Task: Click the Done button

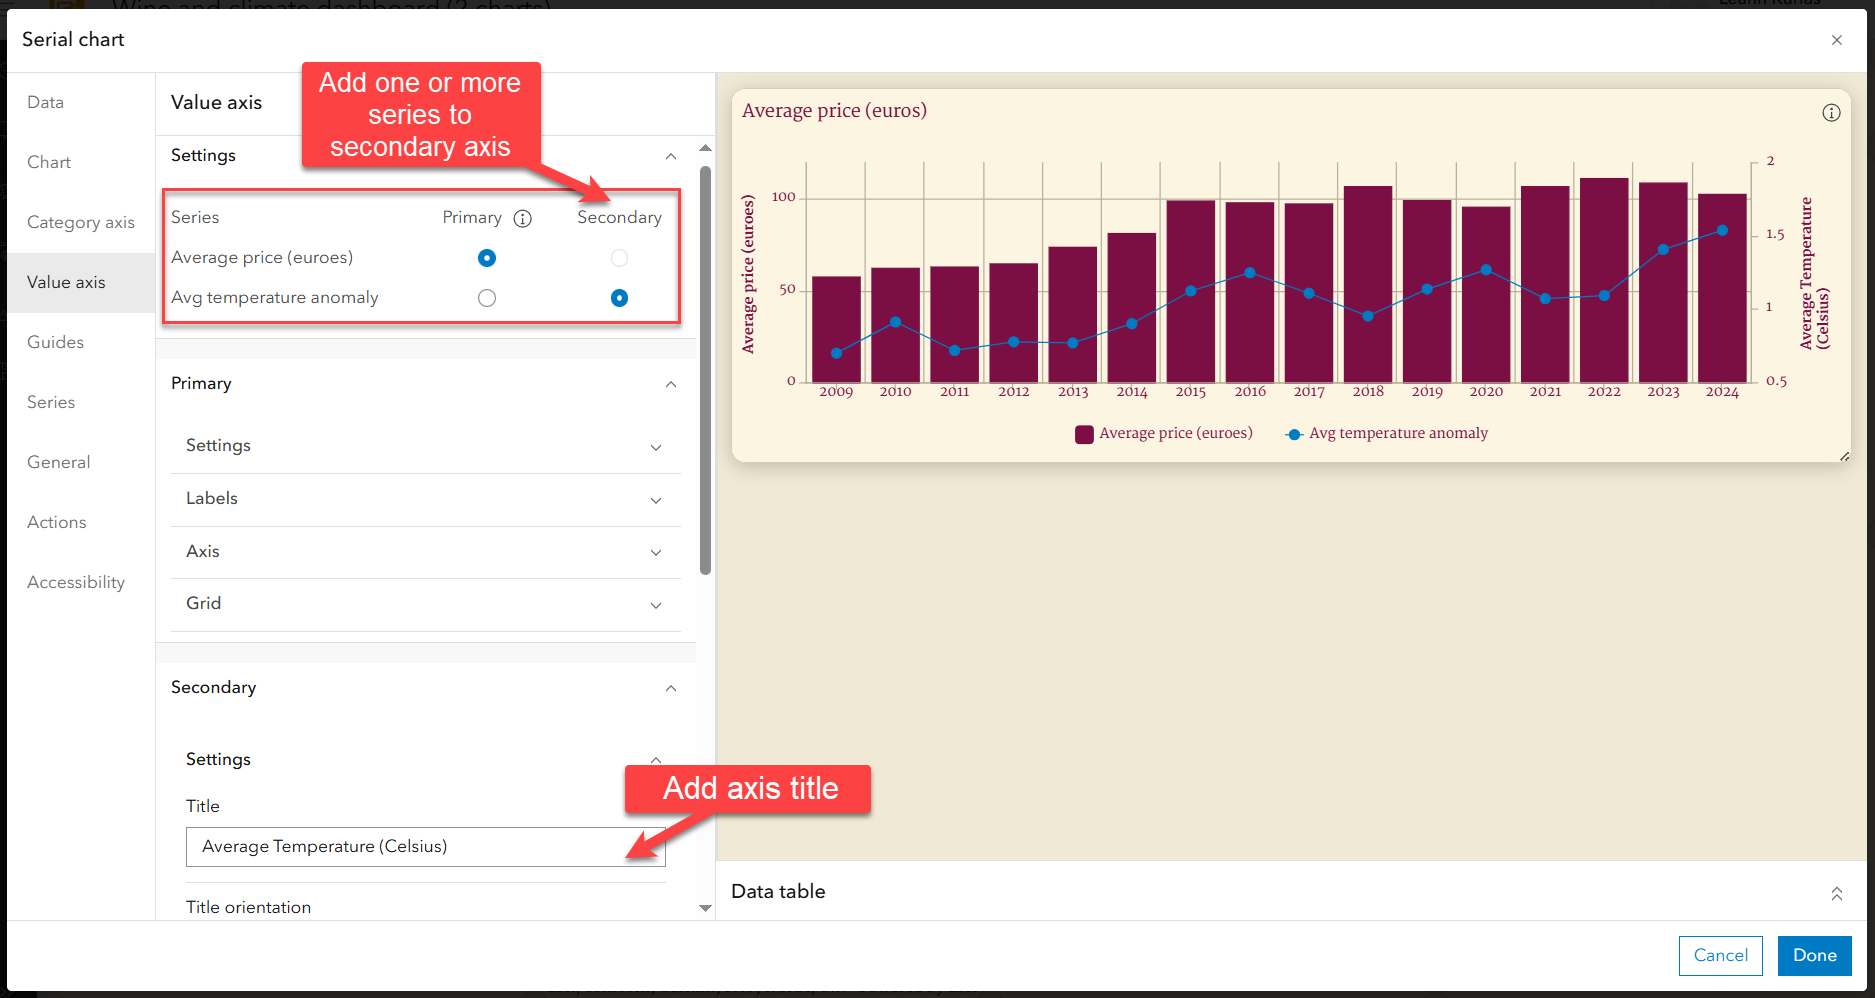Action: 1814,955
